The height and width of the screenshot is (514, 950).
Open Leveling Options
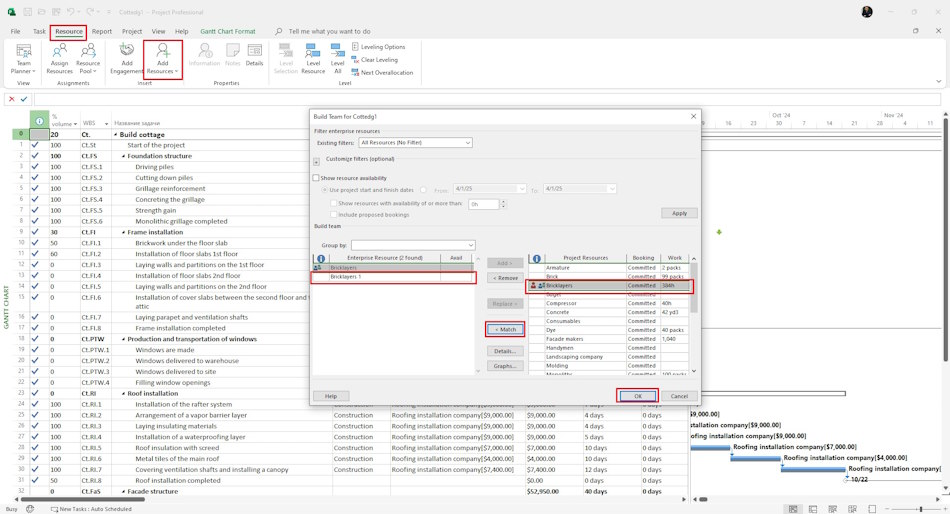[378, 47]
